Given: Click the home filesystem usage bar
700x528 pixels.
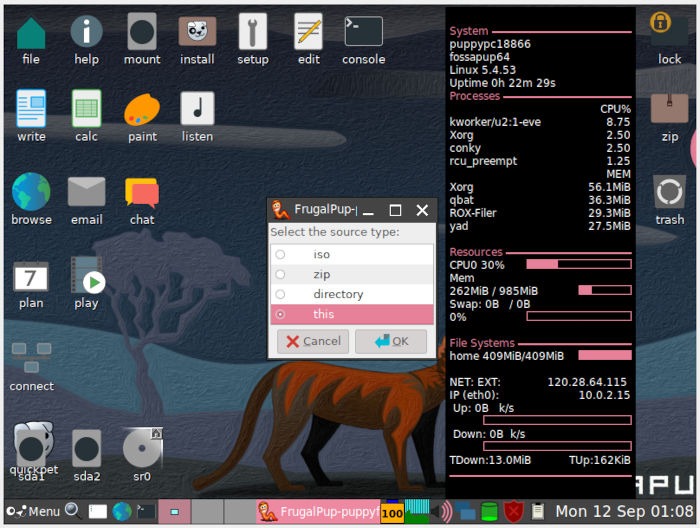Looking at the screenshot, I should click(x=605, y=355).
